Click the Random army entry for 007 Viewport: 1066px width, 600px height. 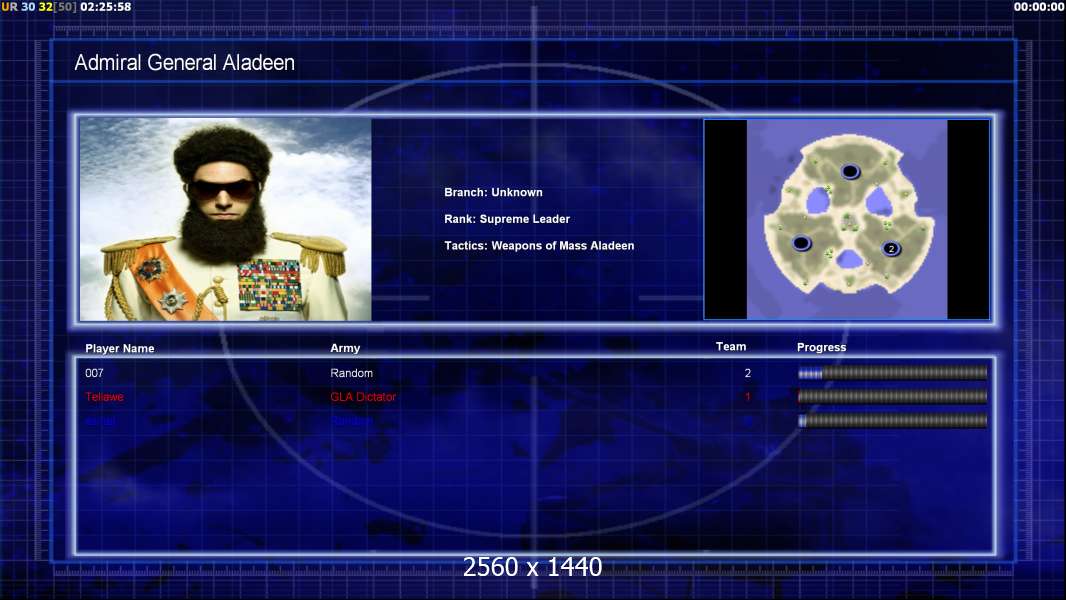coord(351,373)
